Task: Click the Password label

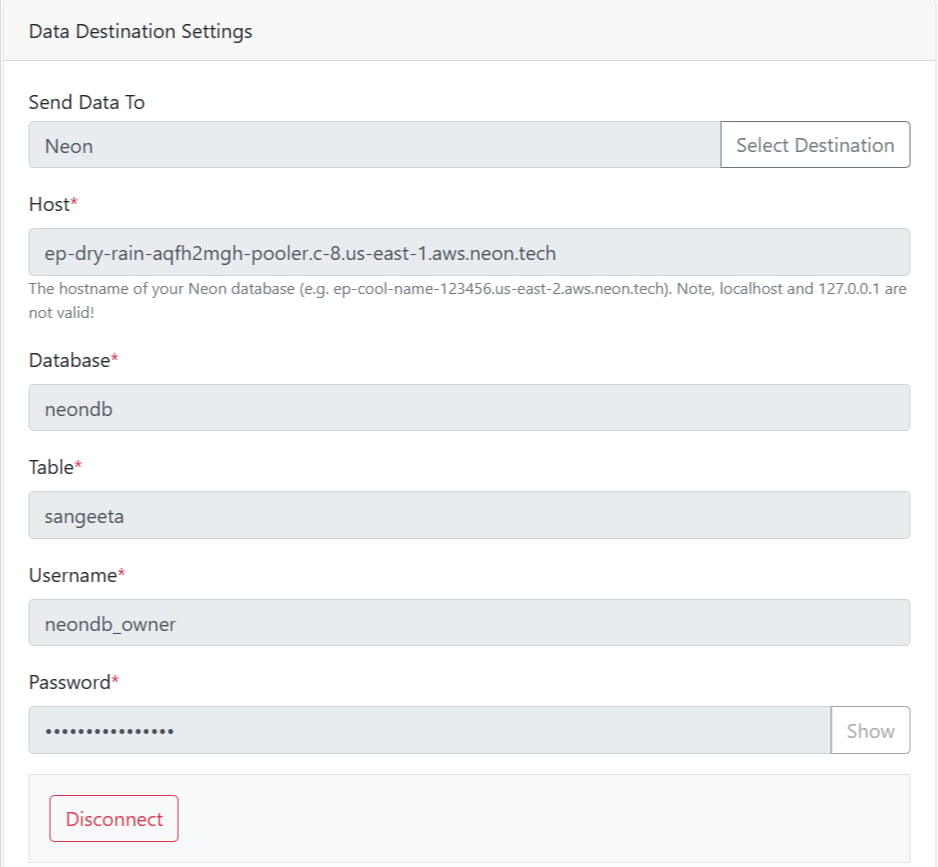Action: click(74, 682)
